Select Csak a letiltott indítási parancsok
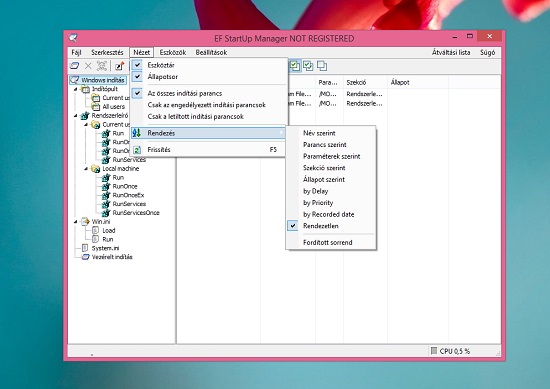Screen dimensions: 550x389 click(208, 116)
